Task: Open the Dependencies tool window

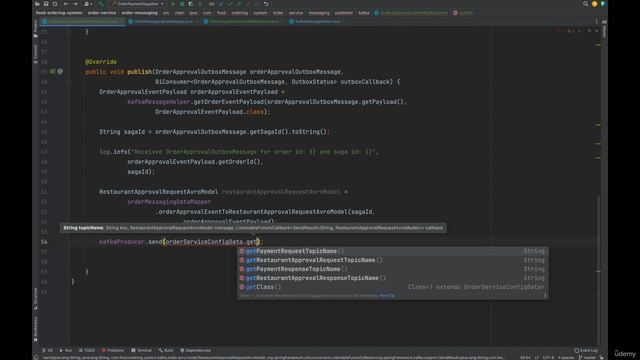Action: 196,350
